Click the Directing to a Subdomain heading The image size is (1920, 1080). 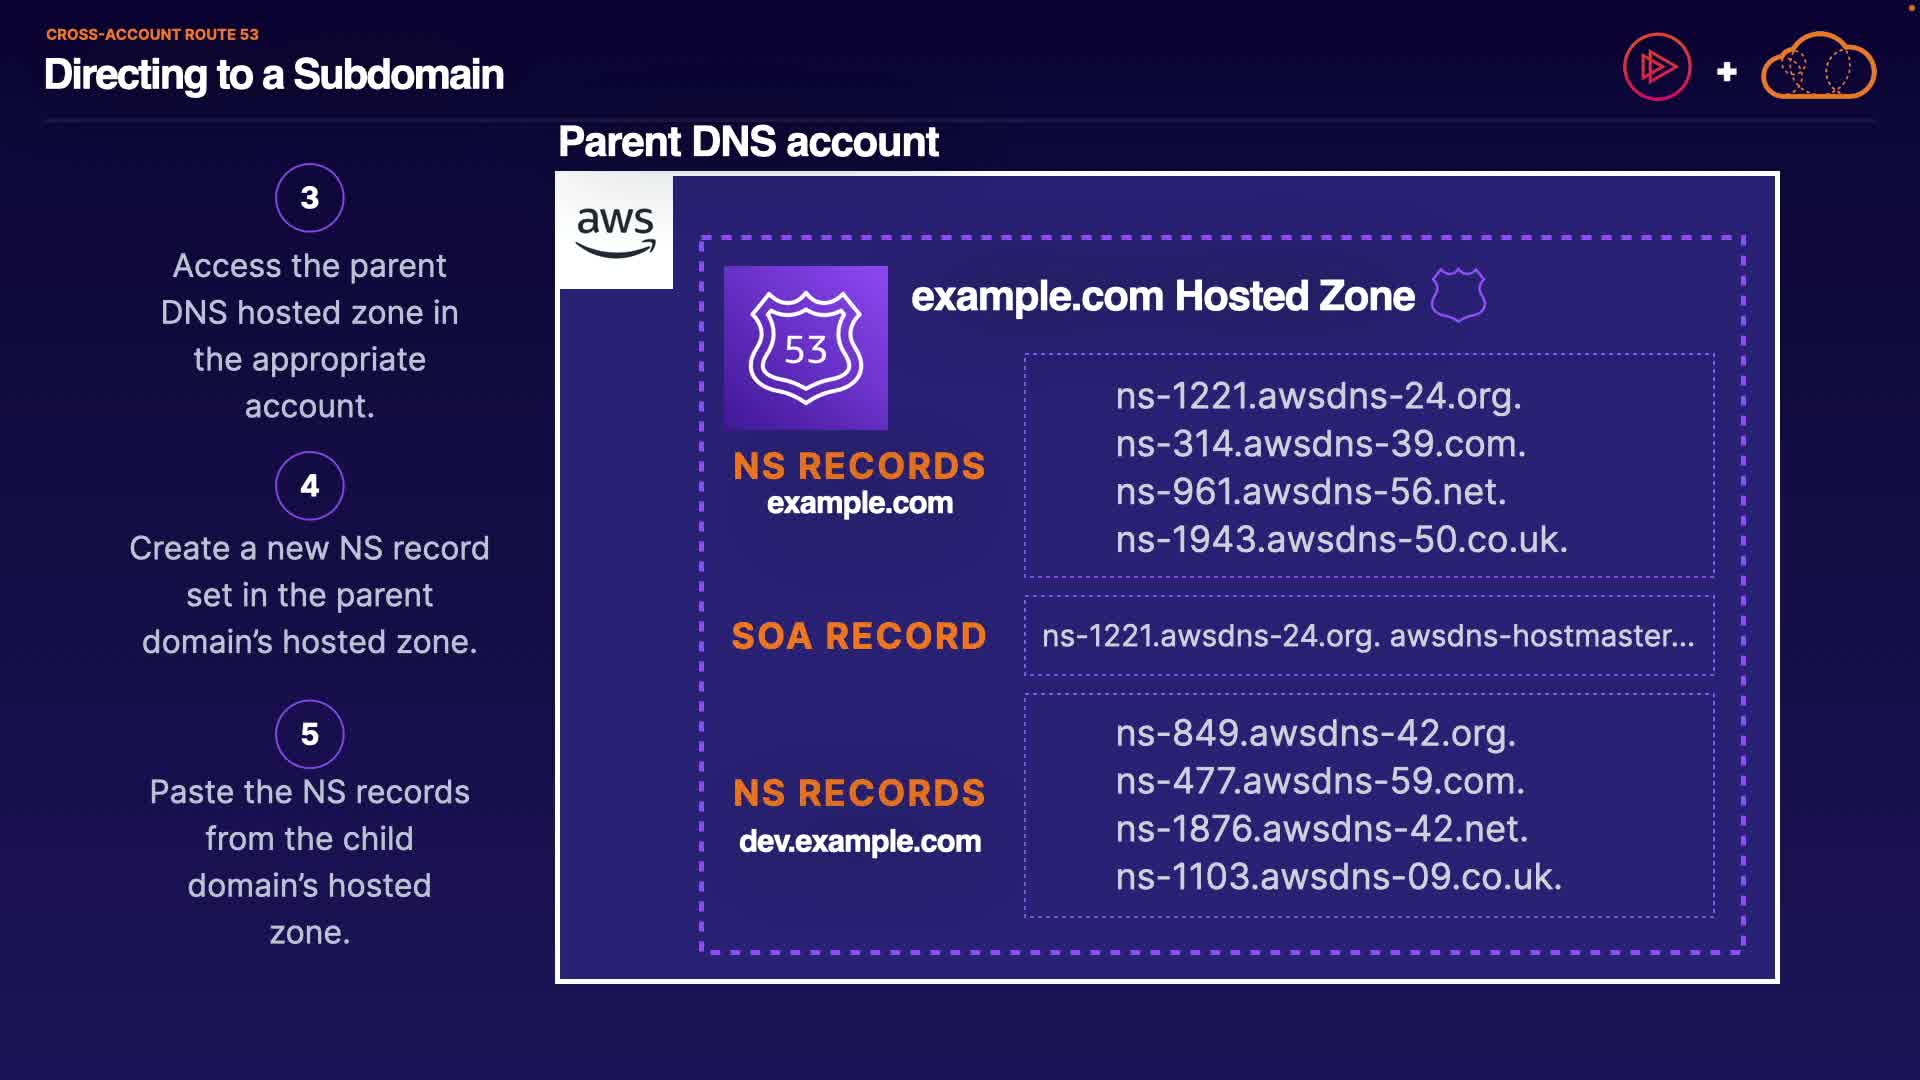pos(274,75)
